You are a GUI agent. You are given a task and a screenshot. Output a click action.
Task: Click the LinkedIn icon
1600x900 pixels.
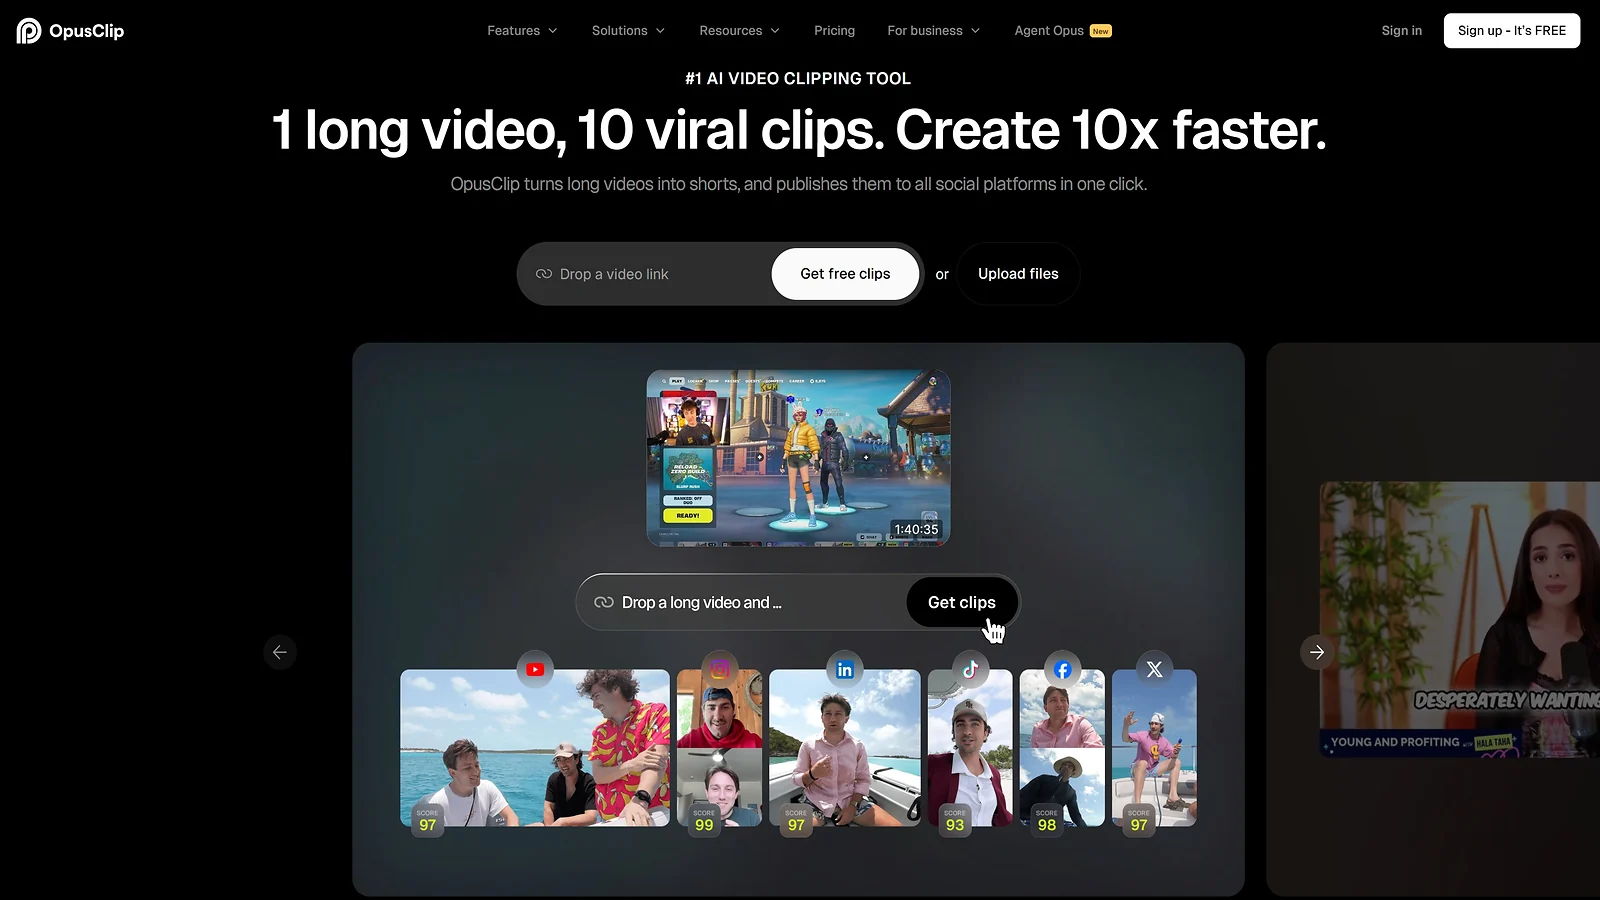[845, 670]
